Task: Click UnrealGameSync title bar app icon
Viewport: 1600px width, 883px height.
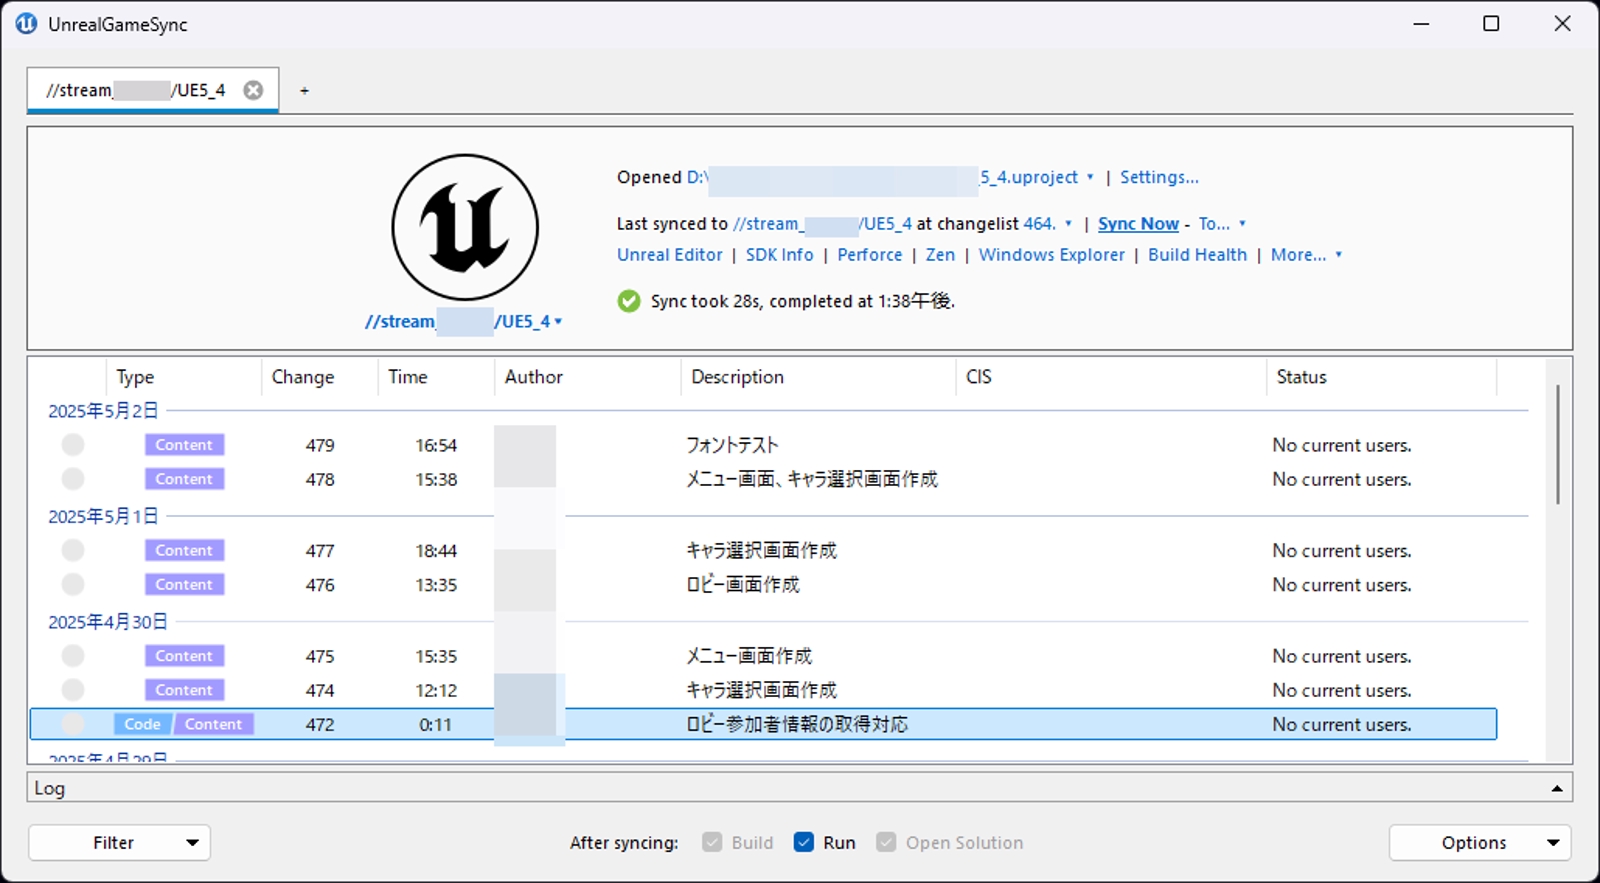Action: (x=26, y=24)
